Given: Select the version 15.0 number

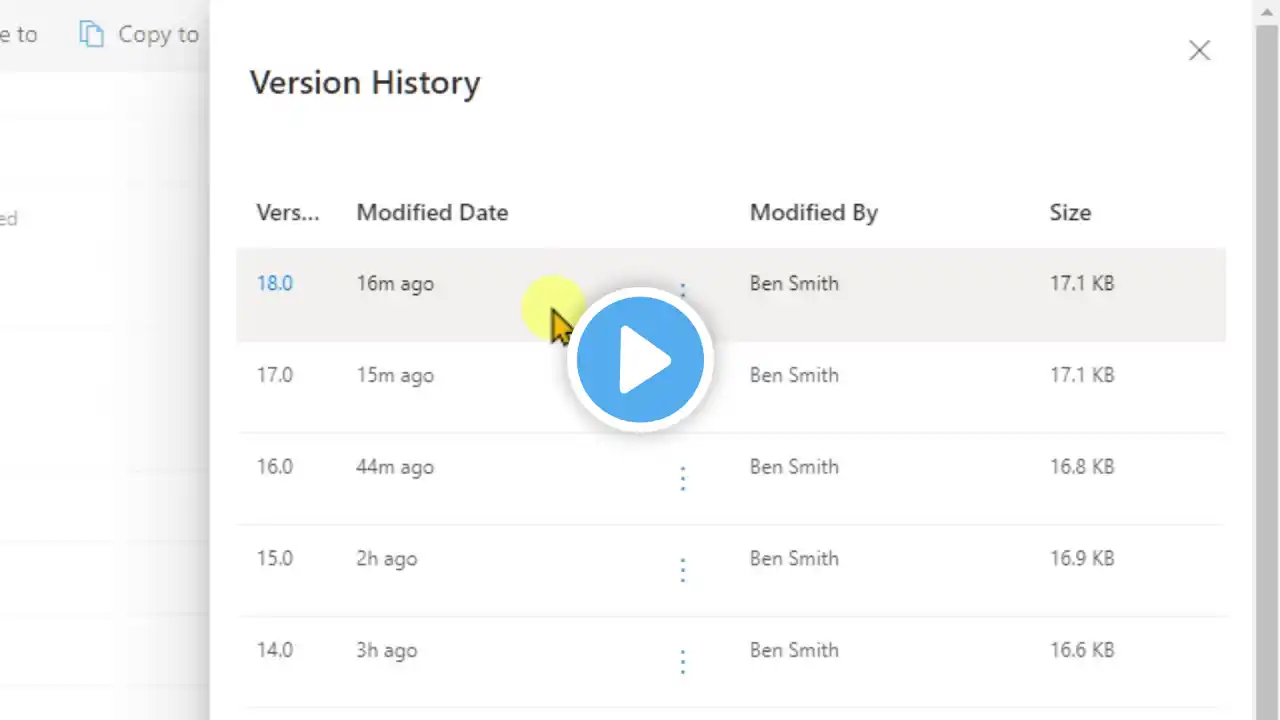Looking at the screenshot, I should [x=275, y=558].
